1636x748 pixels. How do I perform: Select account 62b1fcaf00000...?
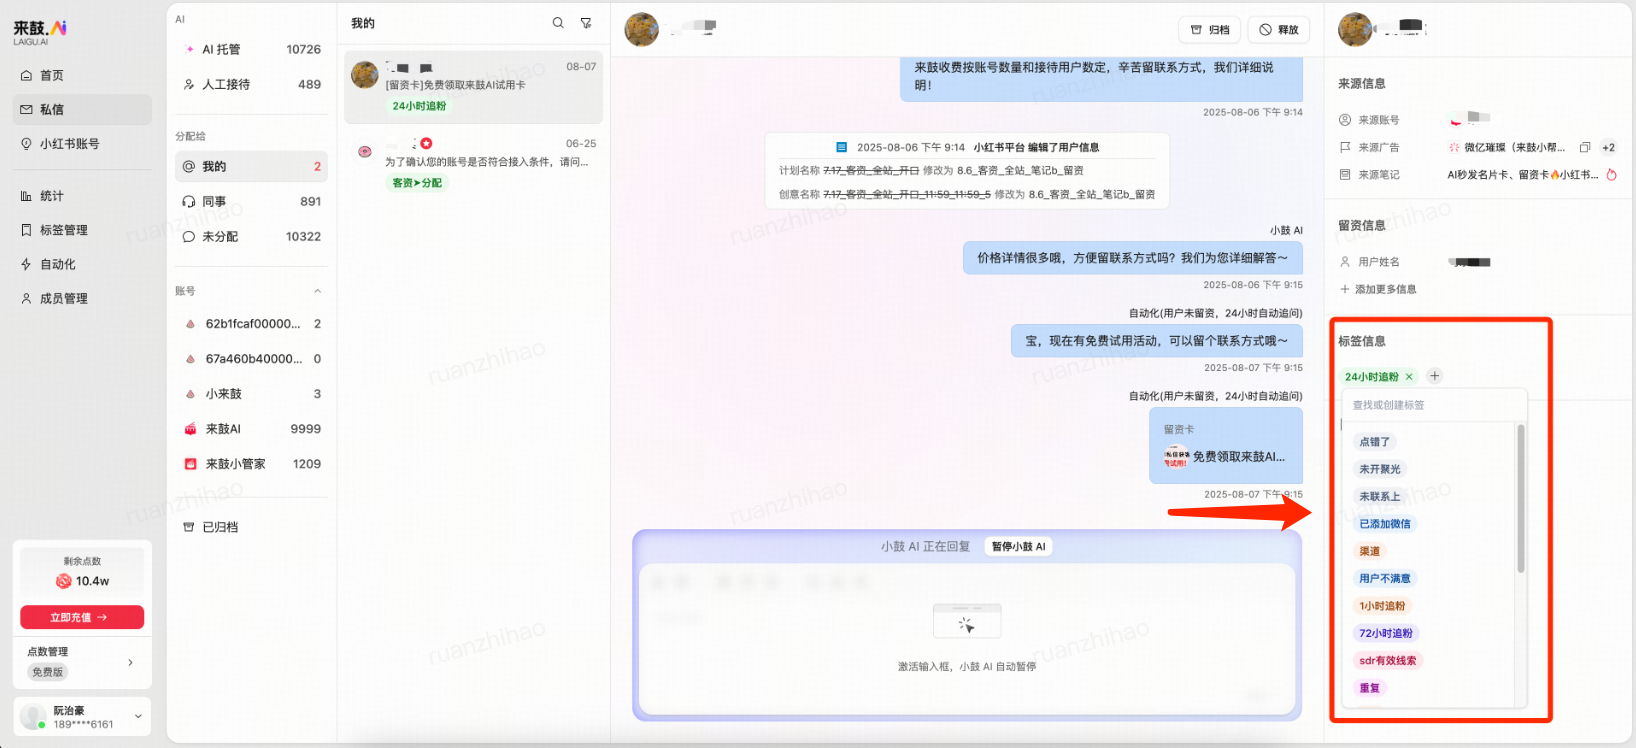(251, 324)
